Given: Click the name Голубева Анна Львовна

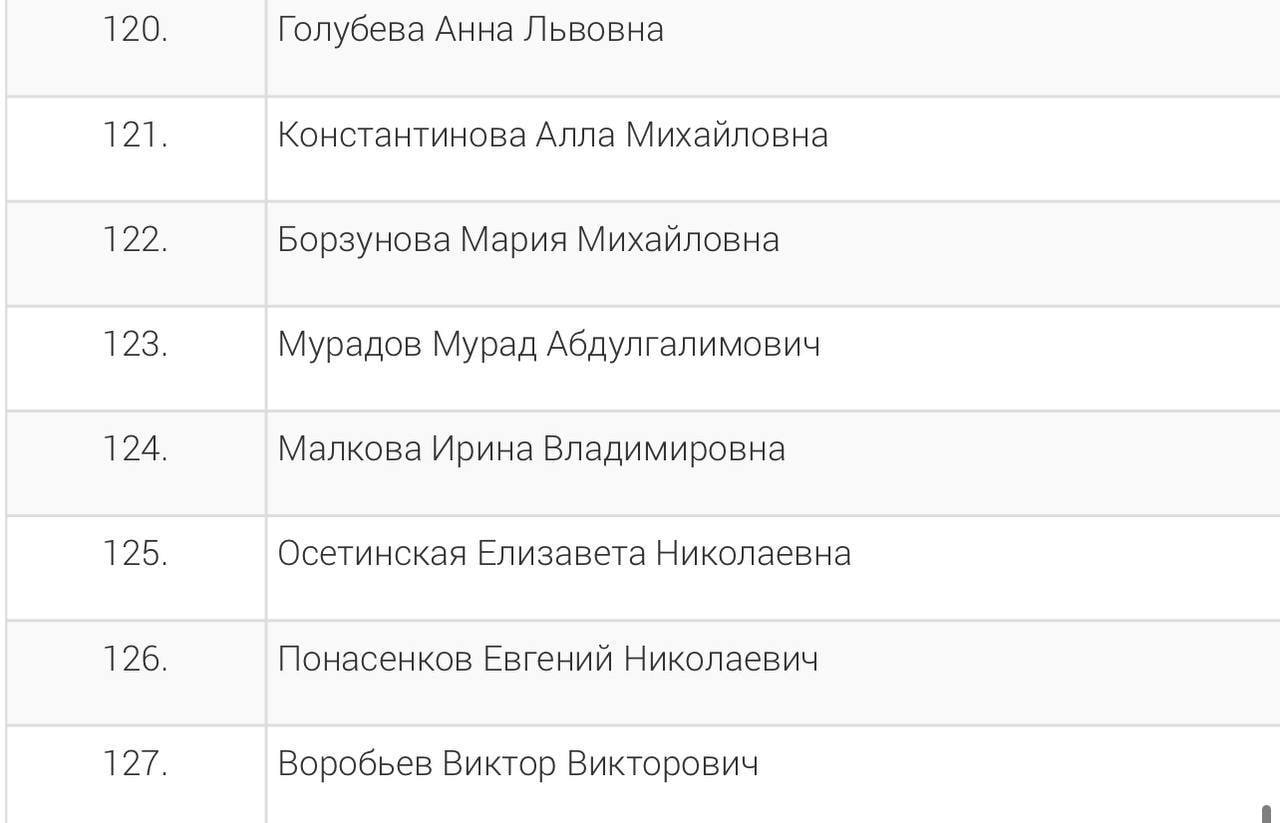Looking at the screenshot, I should pos(470,30).
